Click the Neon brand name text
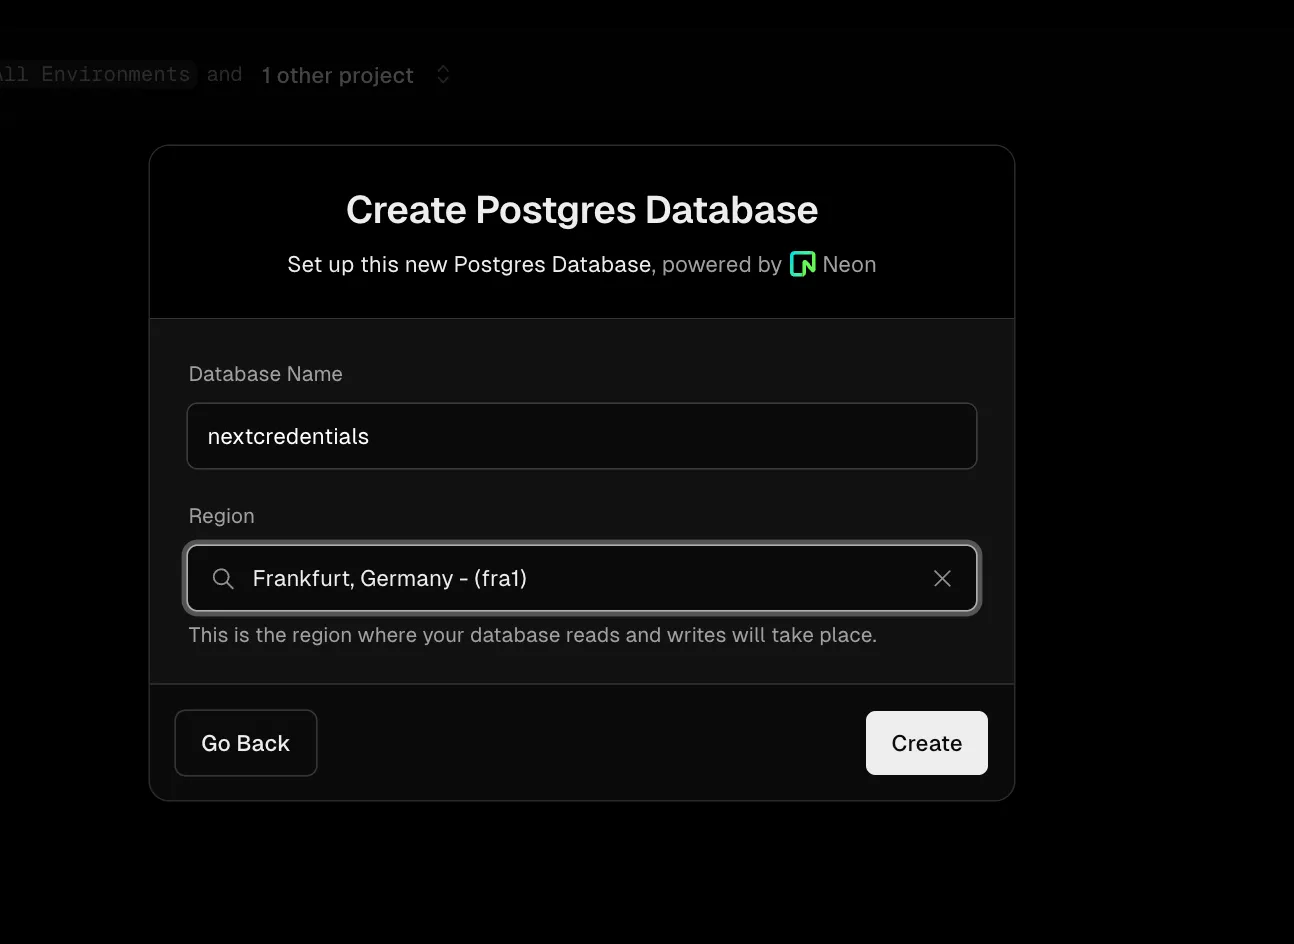Viewport: 1294px width, 944px height. click(849, 265)
